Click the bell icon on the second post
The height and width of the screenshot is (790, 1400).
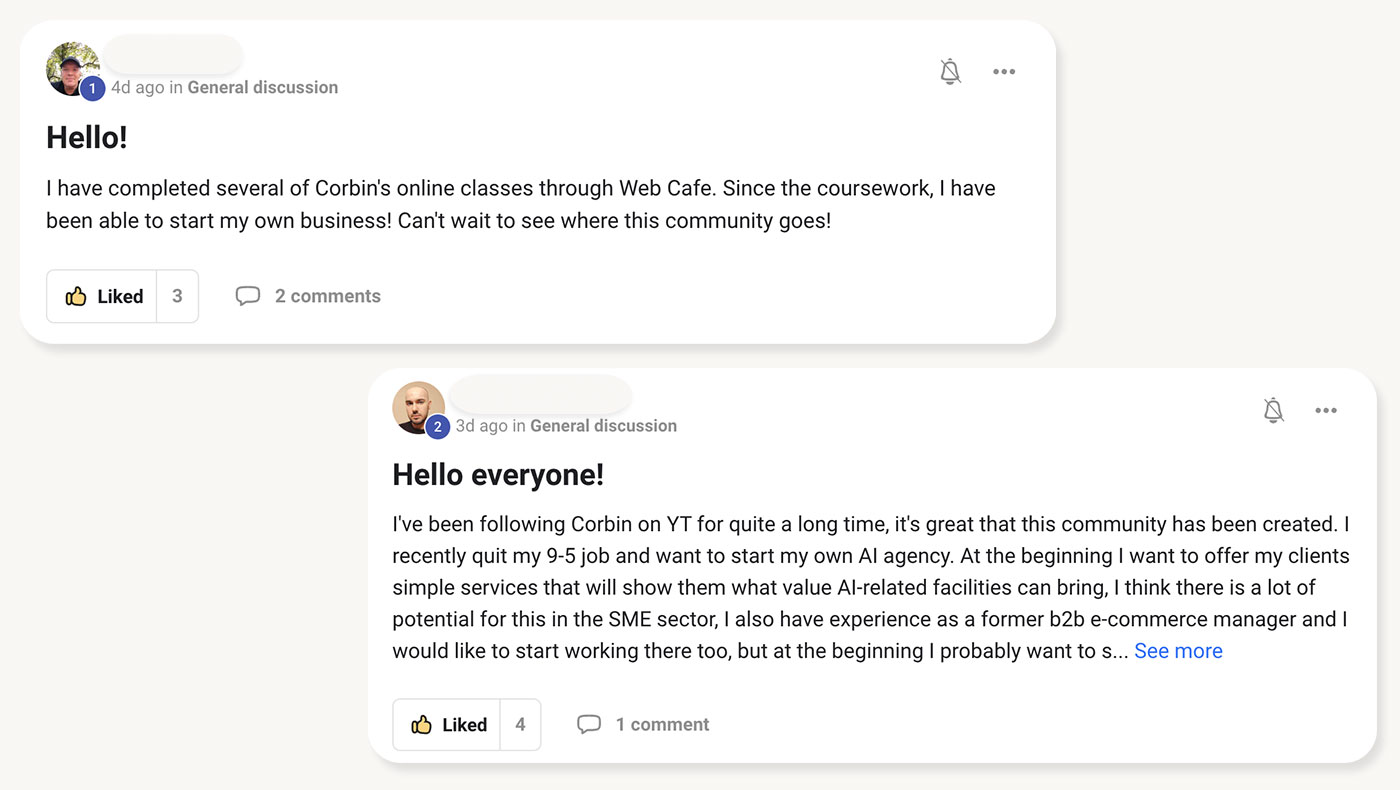[1273, 410]
